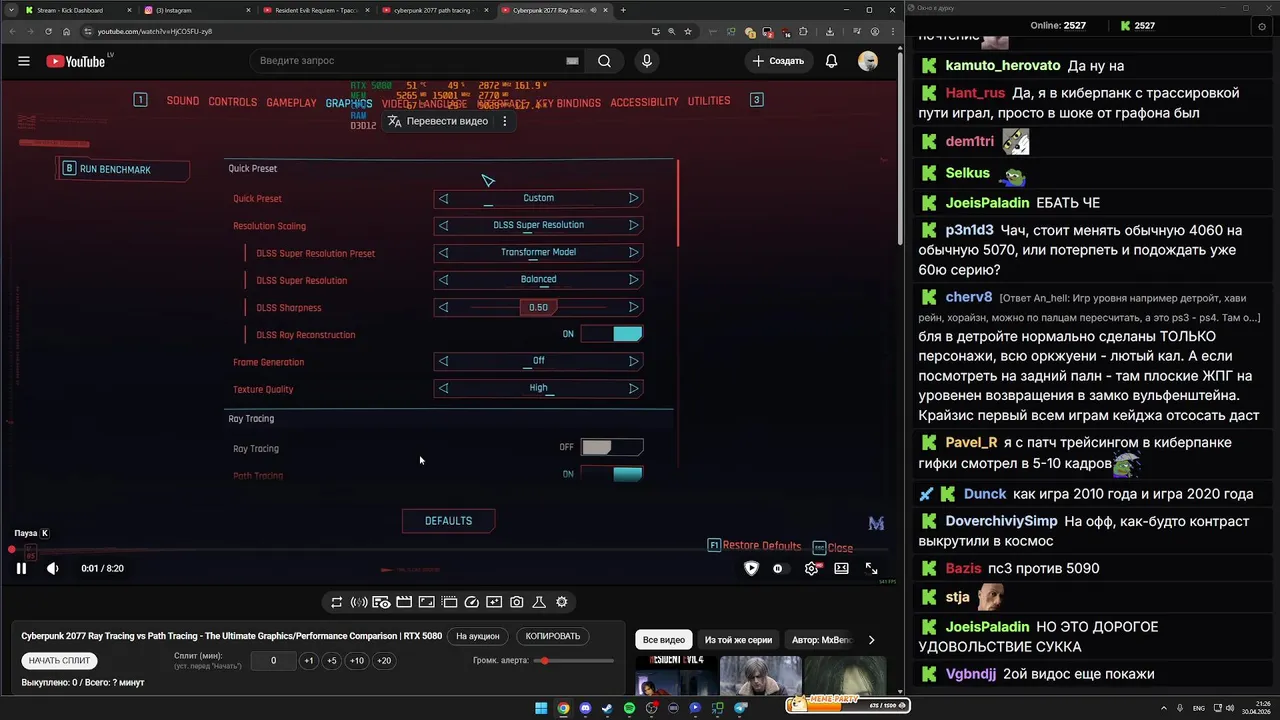Click right arrow of DLSS Super Resolution Preset
The width and height of the screenshot is (1280, 720).
click(x=633, y=252)
